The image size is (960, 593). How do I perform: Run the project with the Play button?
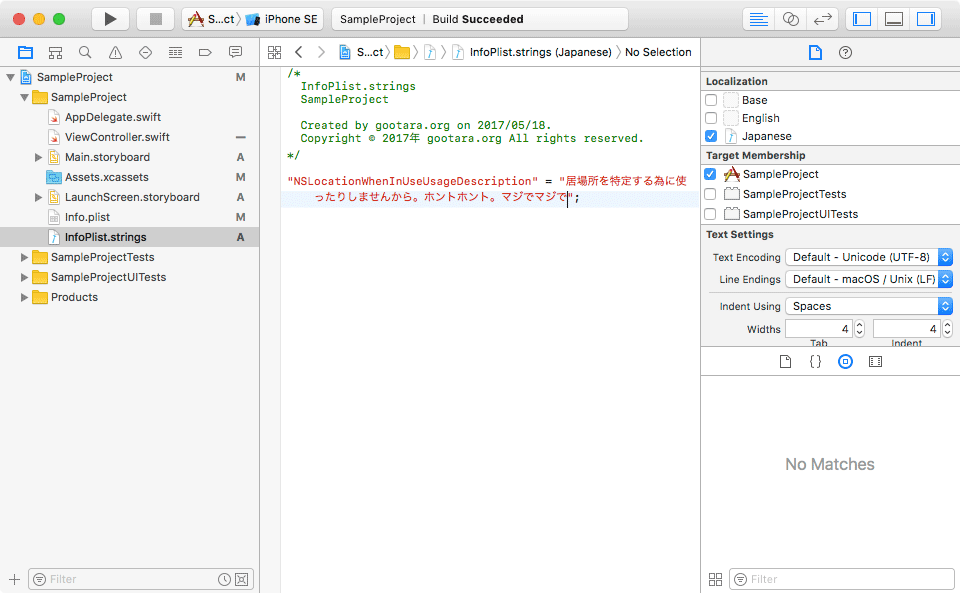pos(110,19)
